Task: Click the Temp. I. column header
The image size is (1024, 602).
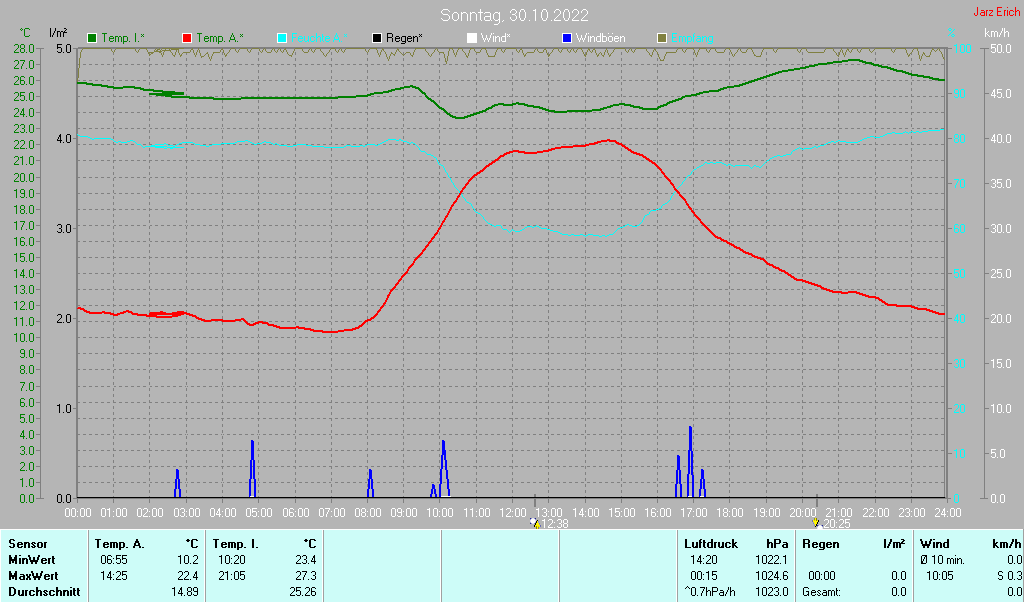Action: [x=235, y=544]
